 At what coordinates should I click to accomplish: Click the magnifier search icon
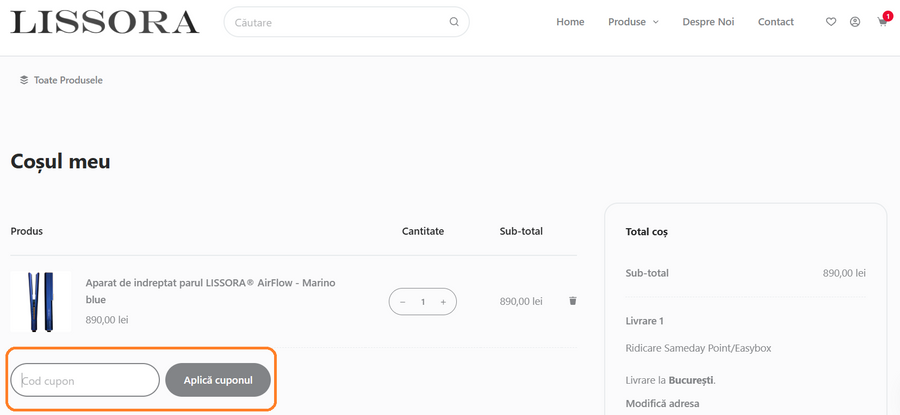tap(454, 22)
